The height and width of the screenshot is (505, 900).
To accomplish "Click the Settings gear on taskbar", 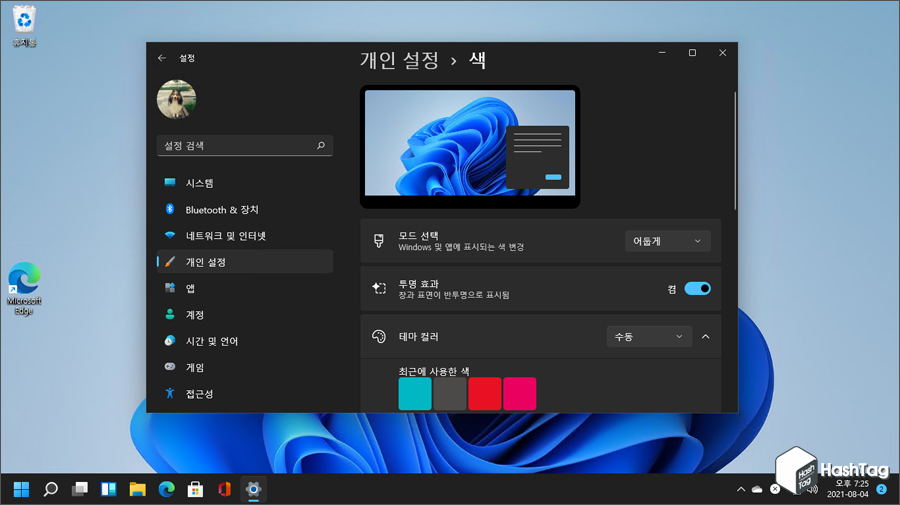I will tap(253, 489).
